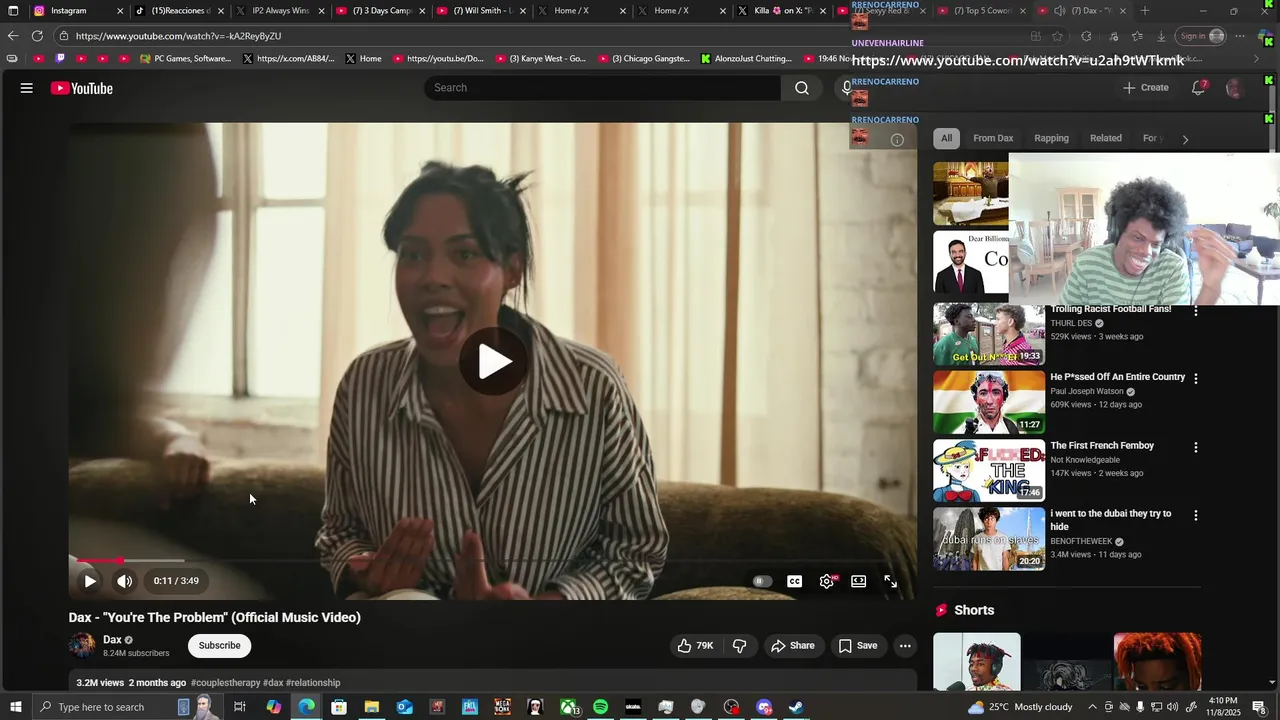Mute the video with the speaker icon

tap(124, 581)
